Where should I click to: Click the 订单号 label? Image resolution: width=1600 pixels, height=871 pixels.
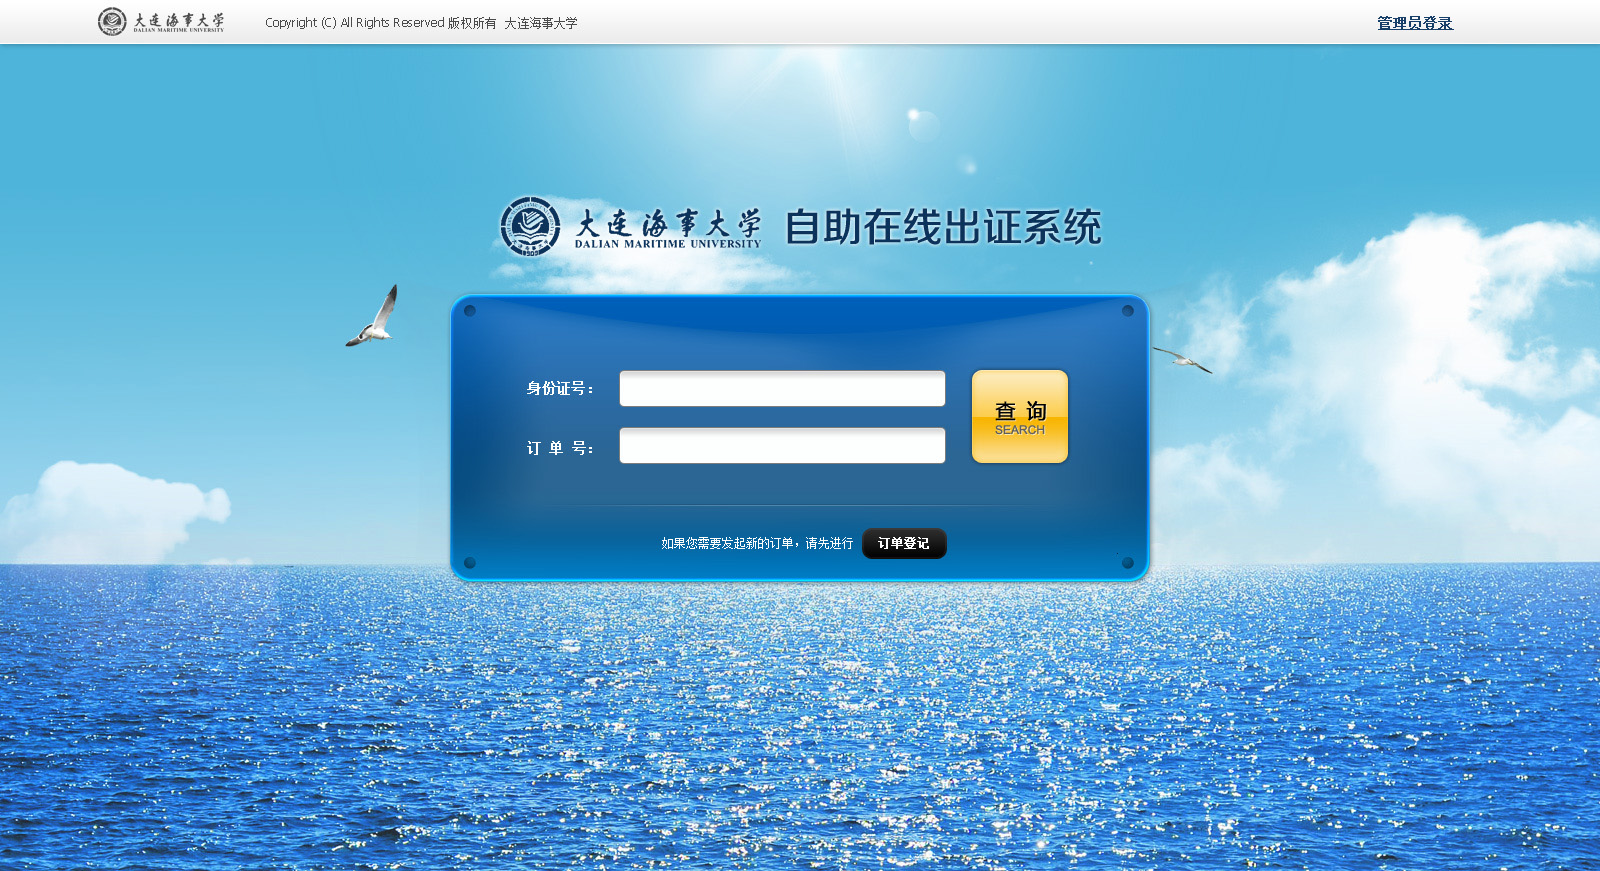(560, 448)
